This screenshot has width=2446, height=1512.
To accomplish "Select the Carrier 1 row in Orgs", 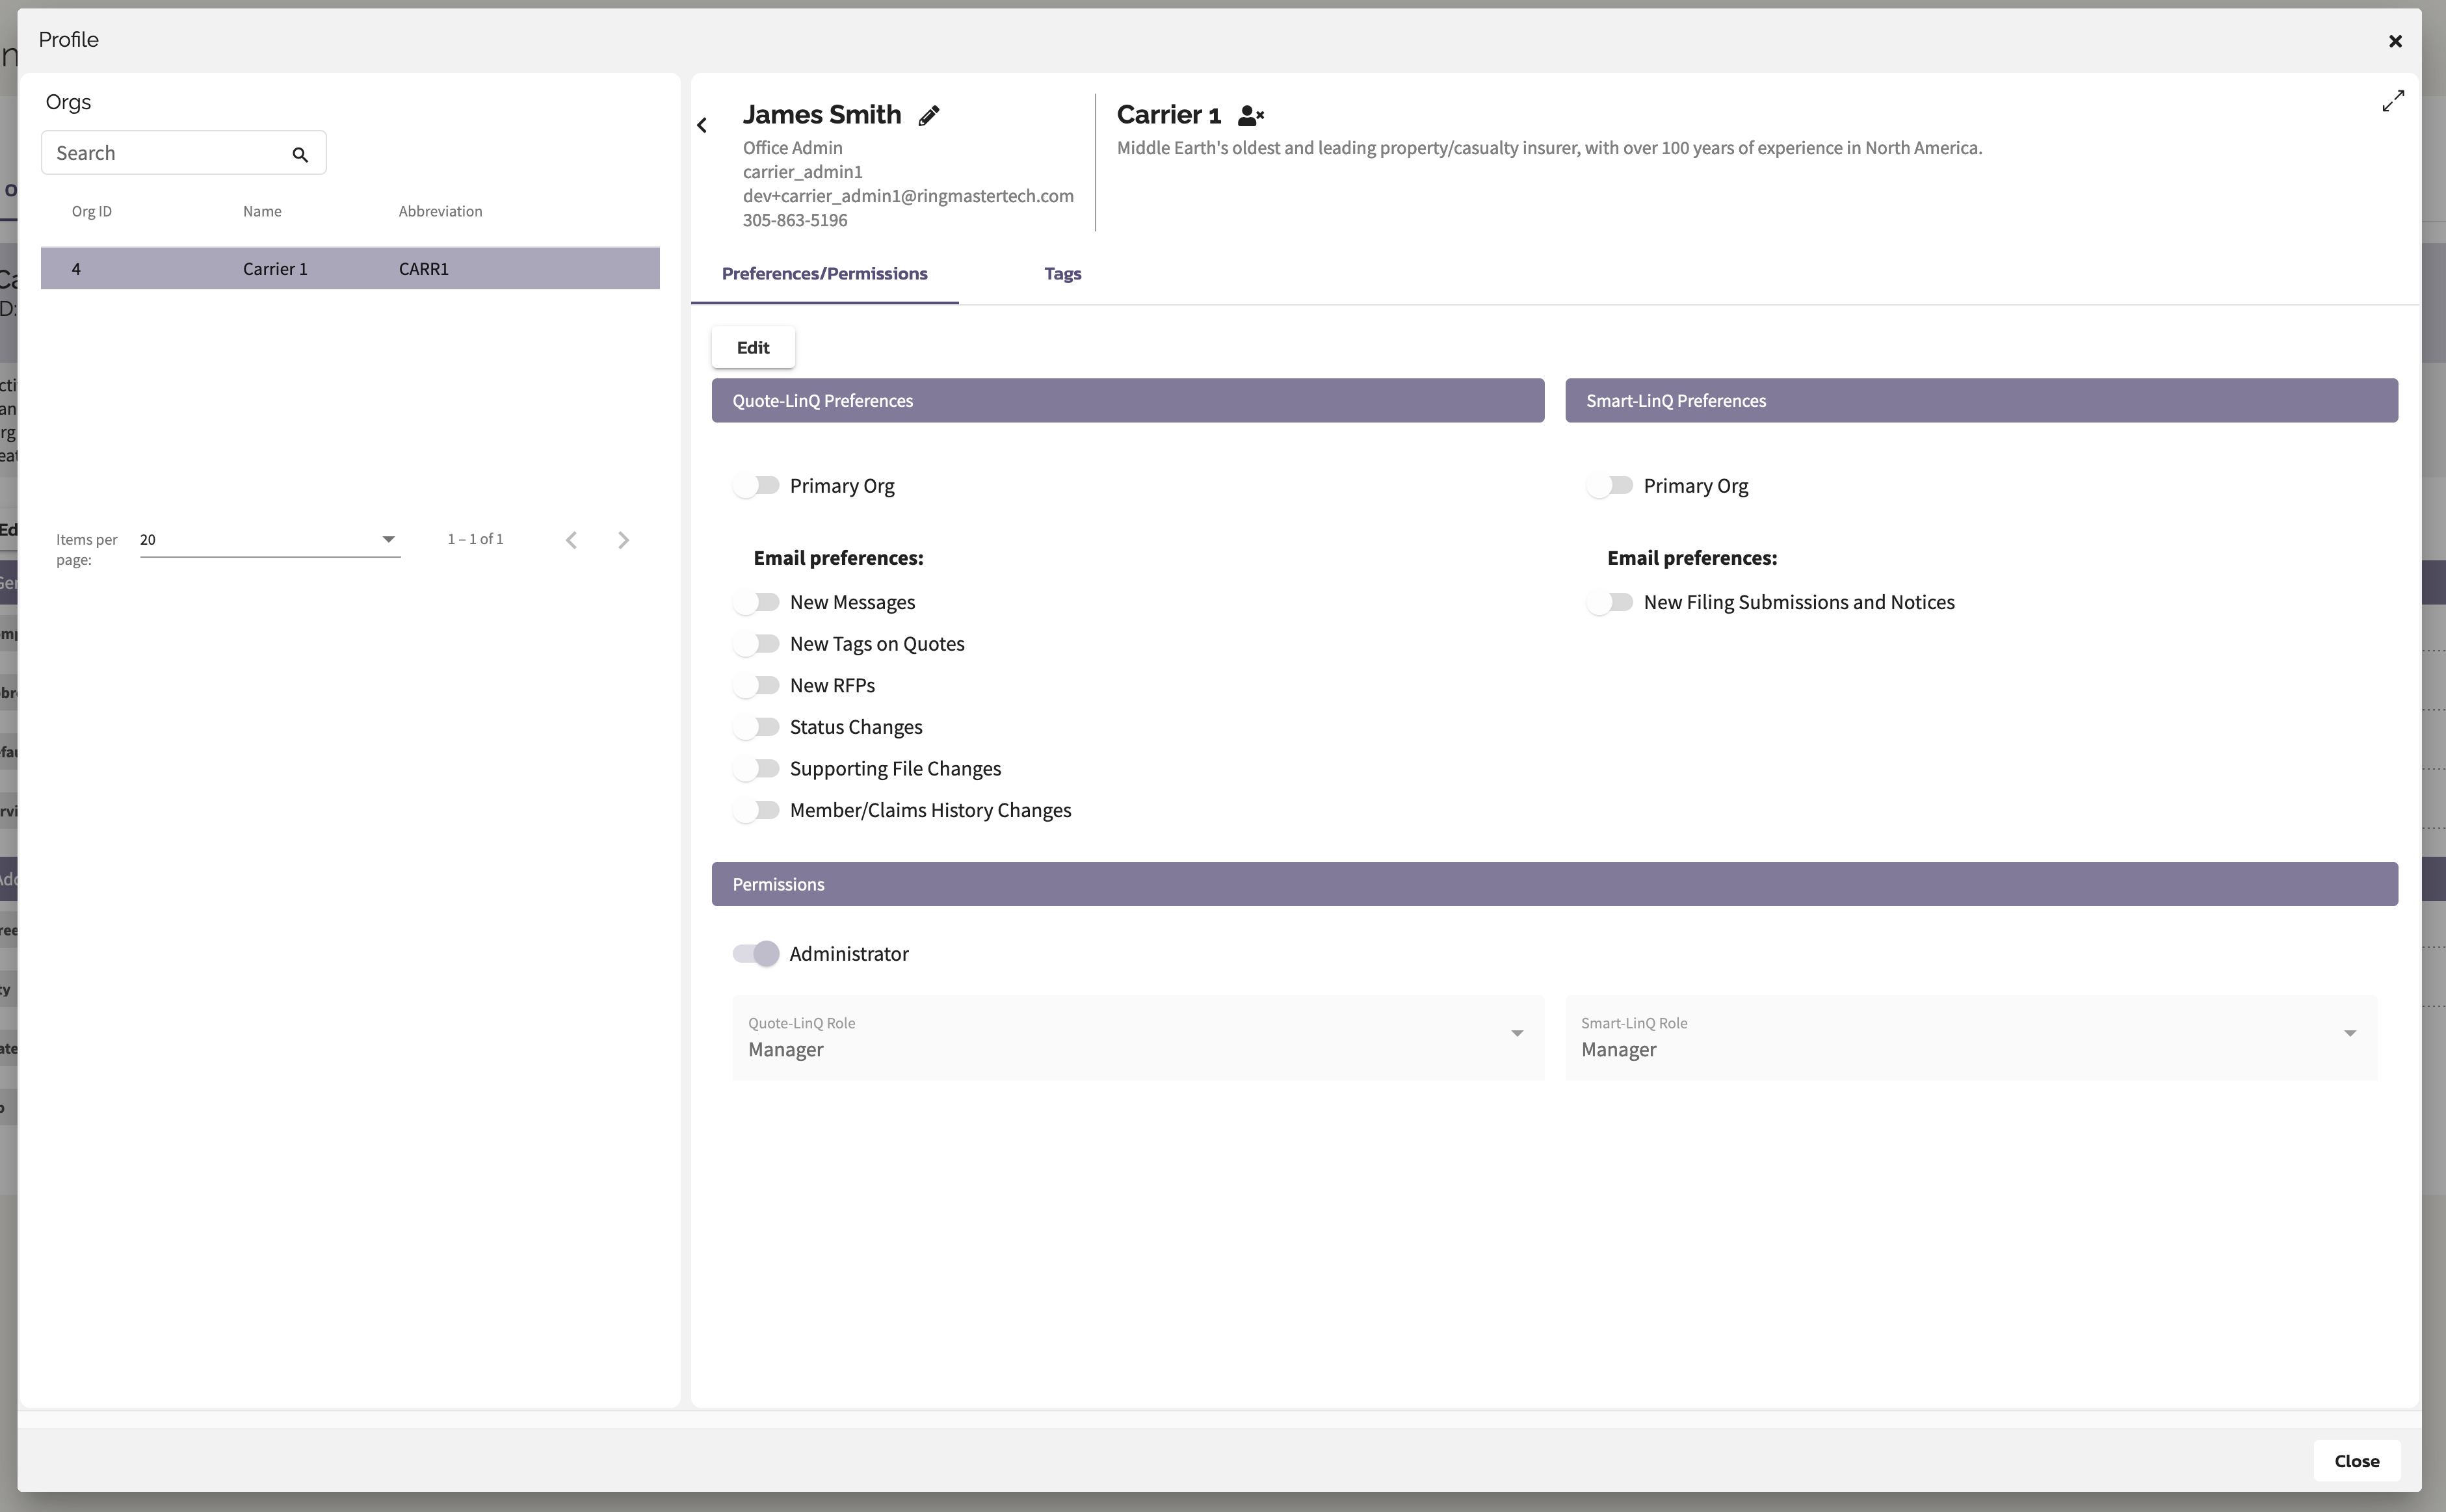I will pyautogui.click(x=350, y=269).
